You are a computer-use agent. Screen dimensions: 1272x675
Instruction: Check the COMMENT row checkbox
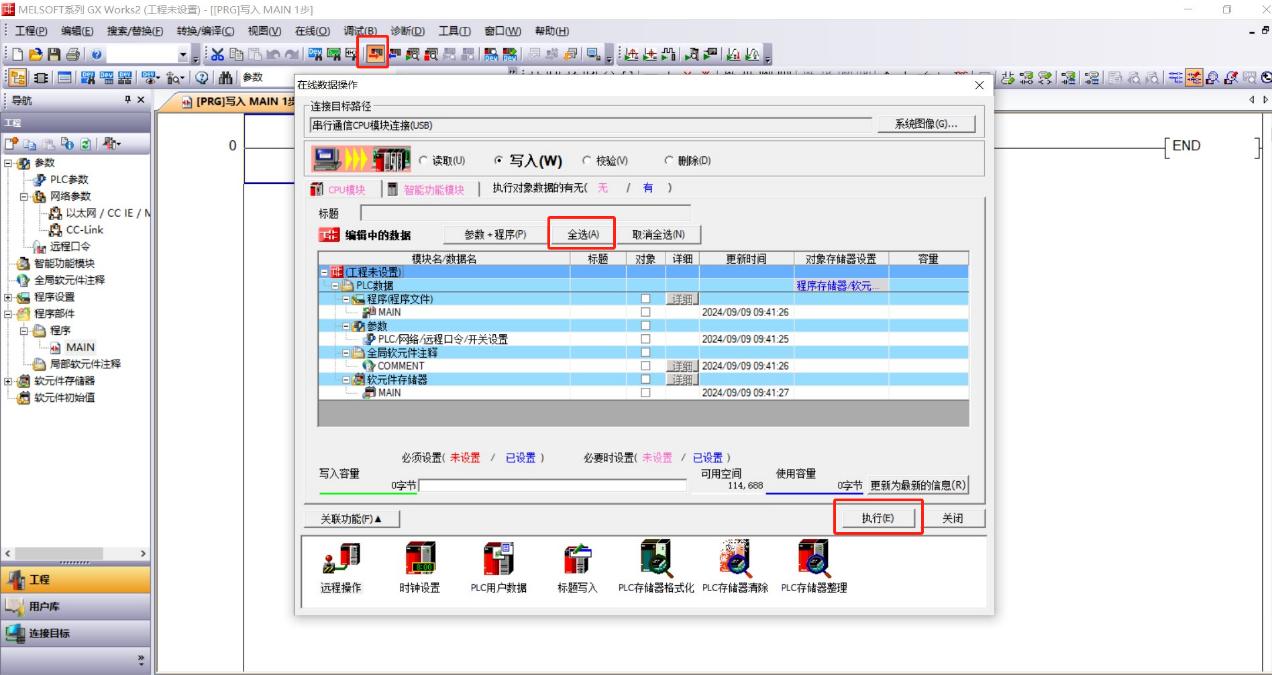pyautogui.click(x=645, y=366)
